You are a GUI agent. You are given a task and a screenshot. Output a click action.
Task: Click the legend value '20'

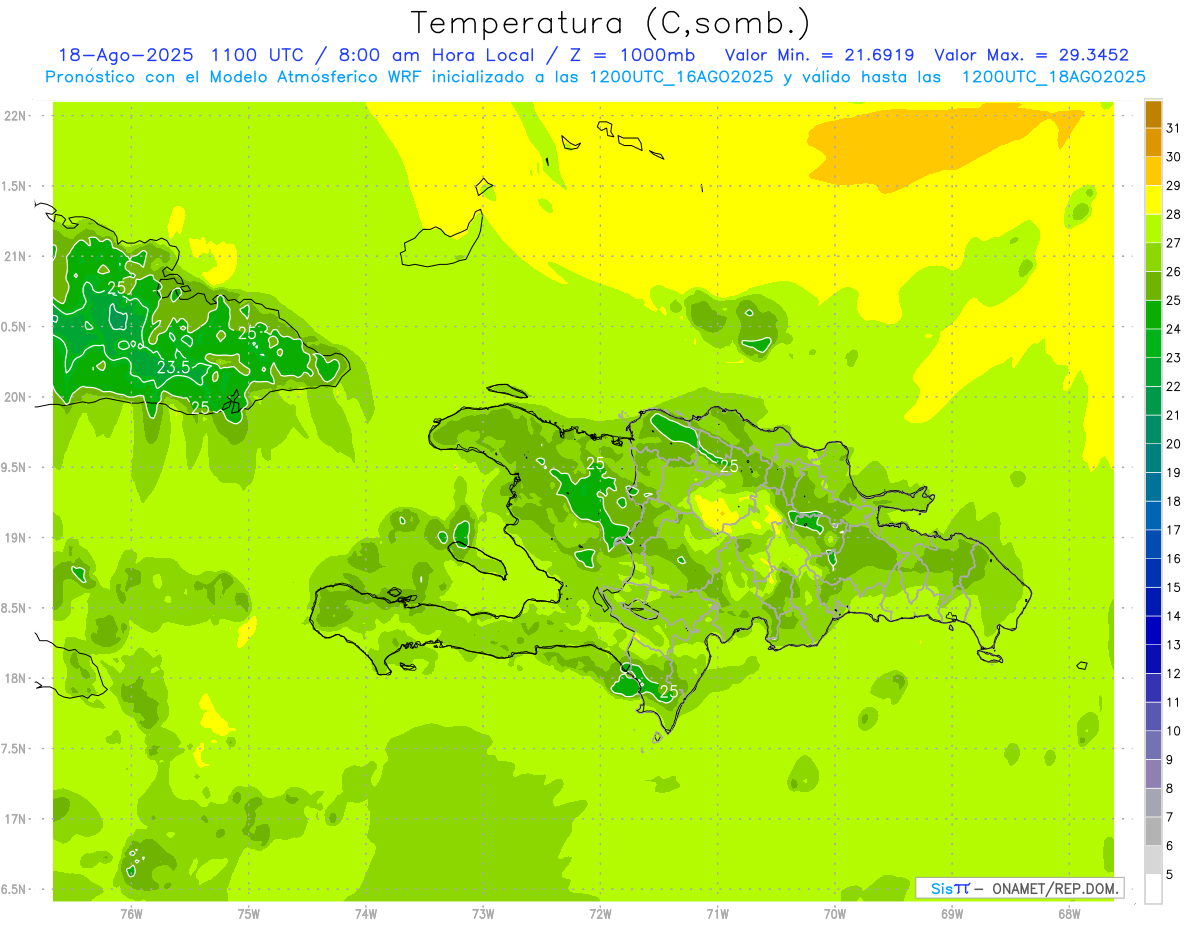(1174, 444)
